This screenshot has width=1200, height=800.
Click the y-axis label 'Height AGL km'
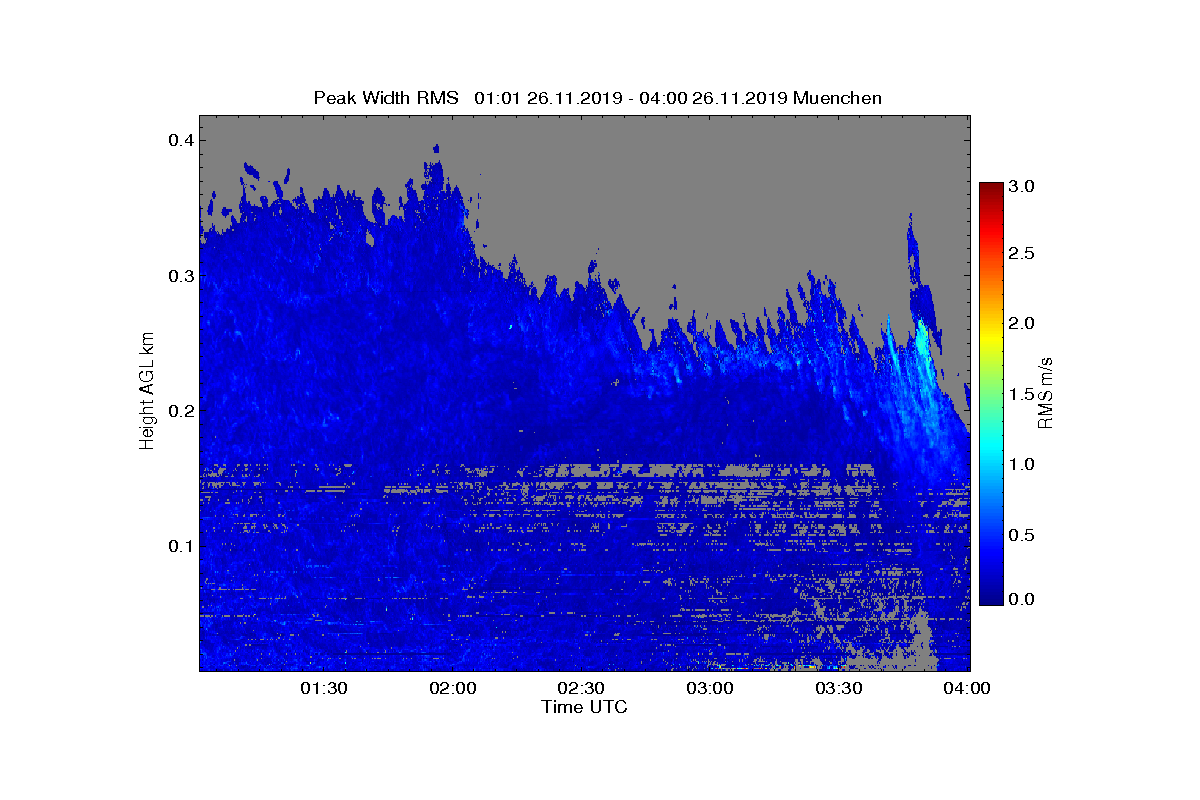click(147, 393)
